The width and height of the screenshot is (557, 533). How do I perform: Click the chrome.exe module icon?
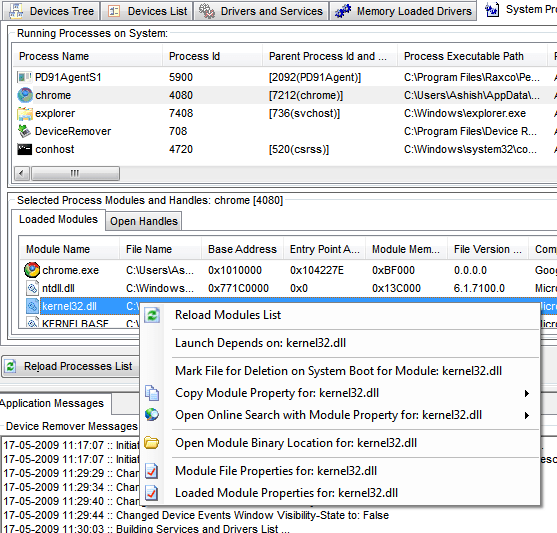(x=32, y=270)
